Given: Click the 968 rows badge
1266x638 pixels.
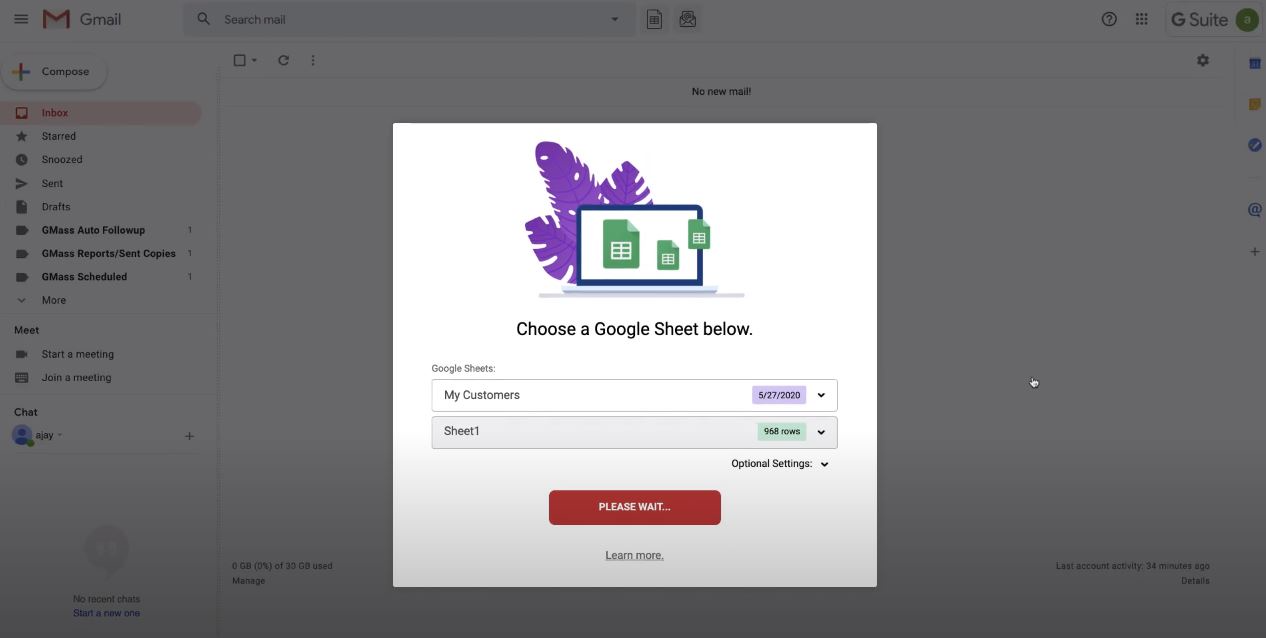Looking at the screenshot, I should (781, 431).
